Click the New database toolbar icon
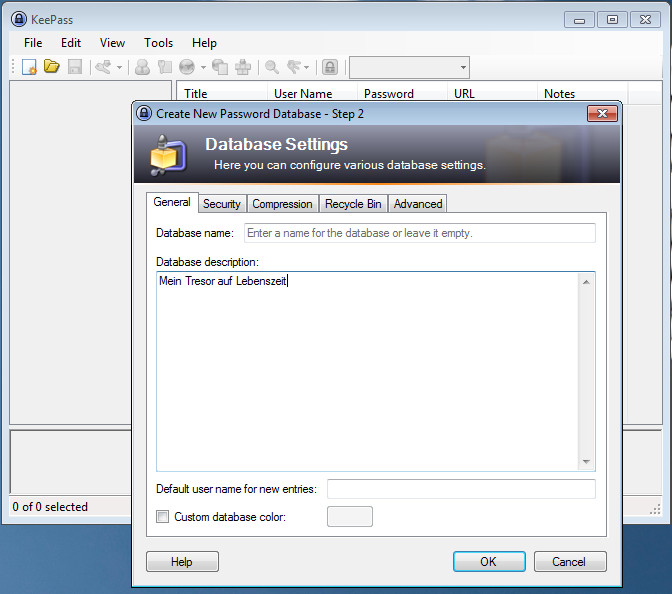The image size is (672, 594). [x=29, y=67]
